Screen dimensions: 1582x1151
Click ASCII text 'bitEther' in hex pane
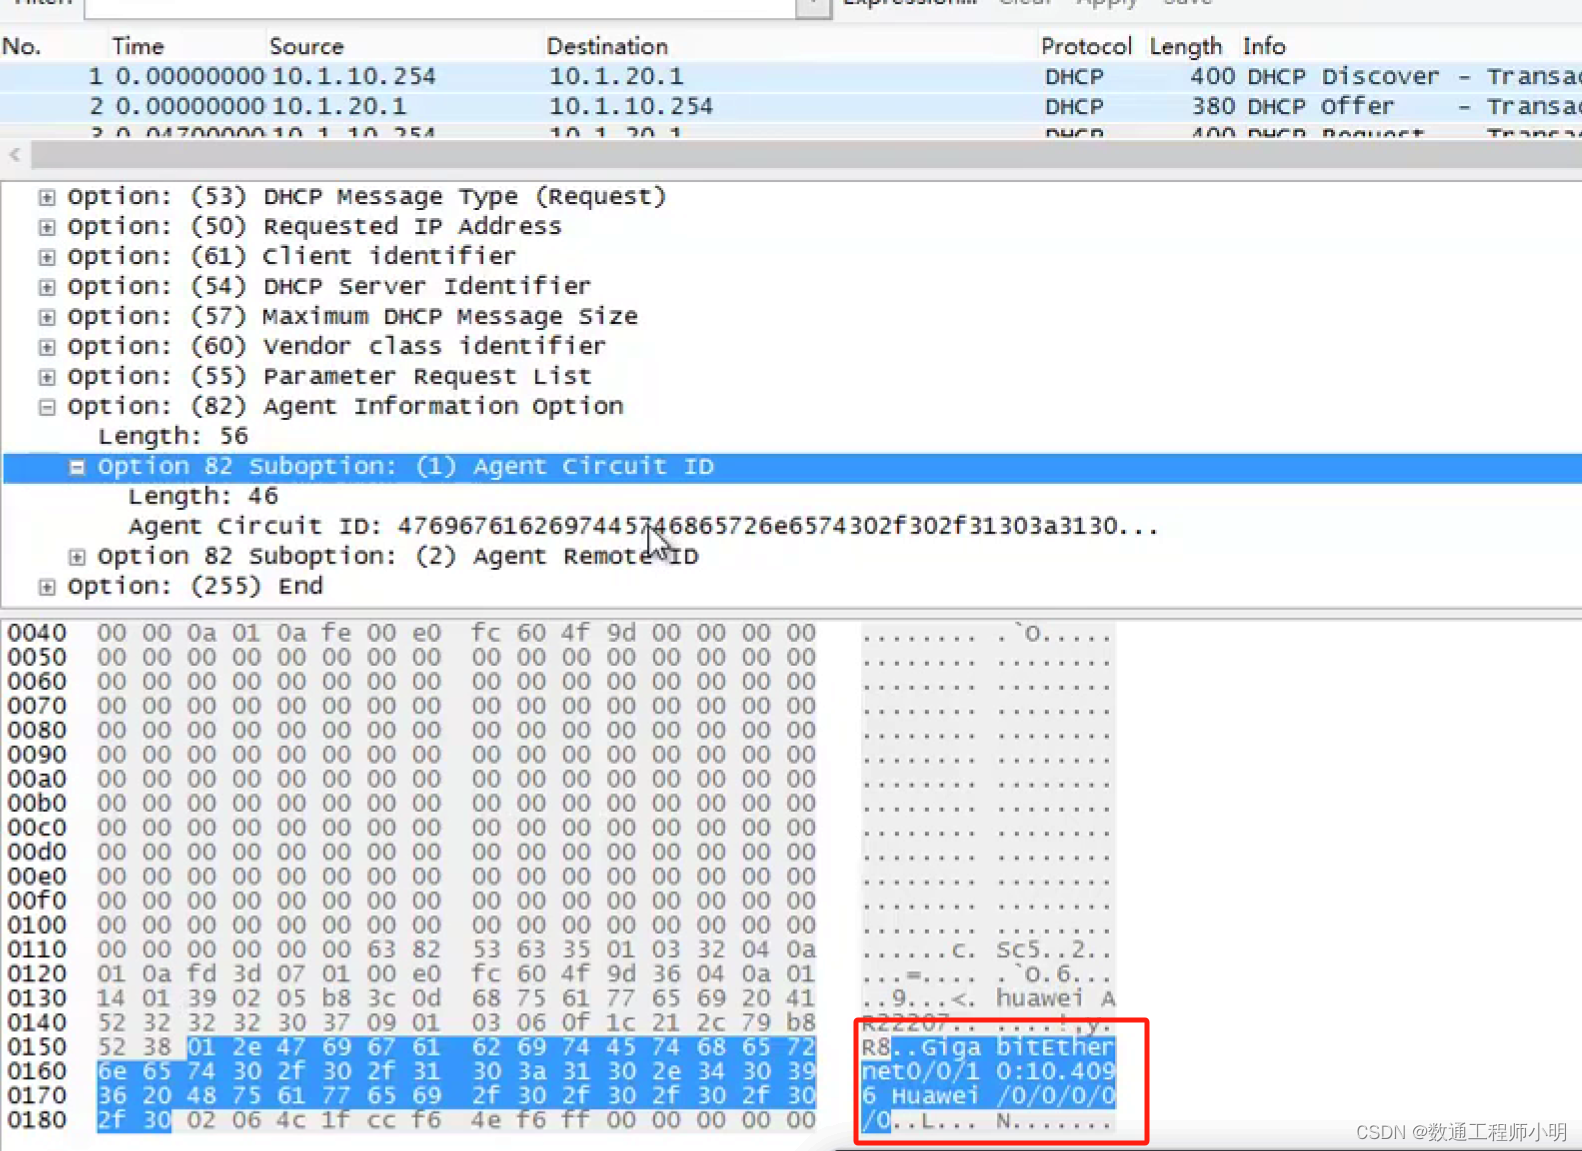coord(1055,1047)
